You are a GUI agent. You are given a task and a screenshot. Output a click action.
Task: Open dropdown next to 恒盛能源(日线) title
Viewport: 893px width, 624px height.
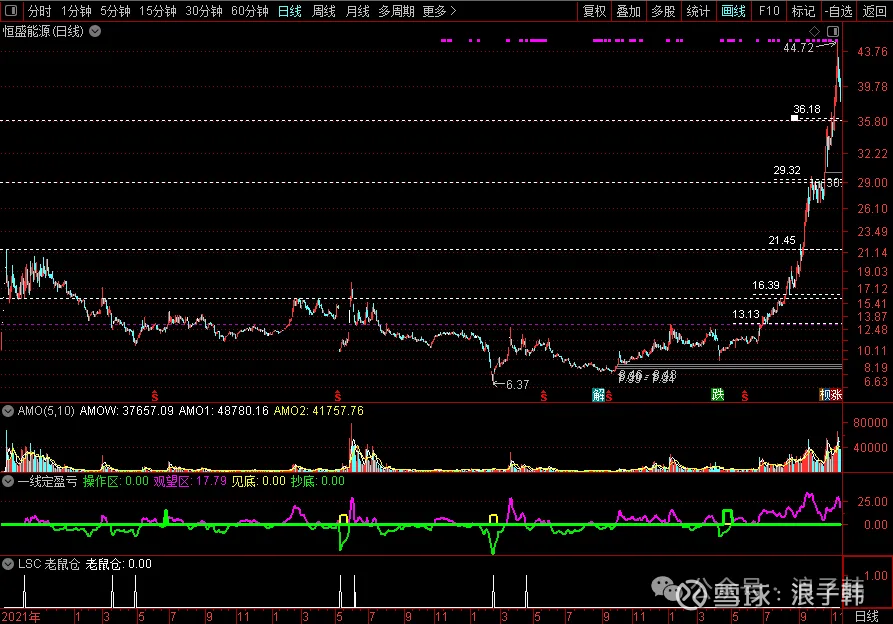(x=95, y=31)
